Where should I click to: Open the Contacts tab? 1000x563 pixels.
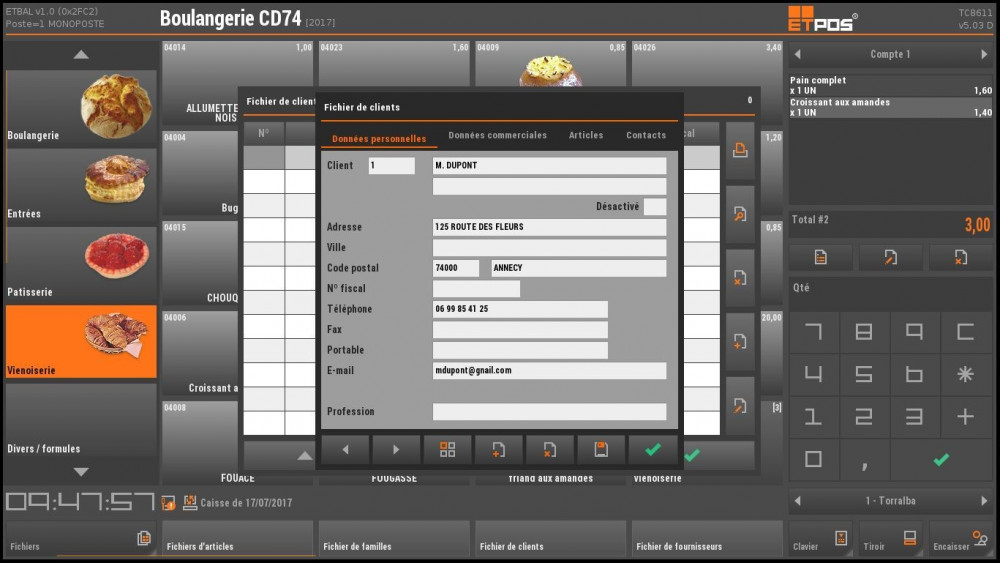tap(645, 136)
